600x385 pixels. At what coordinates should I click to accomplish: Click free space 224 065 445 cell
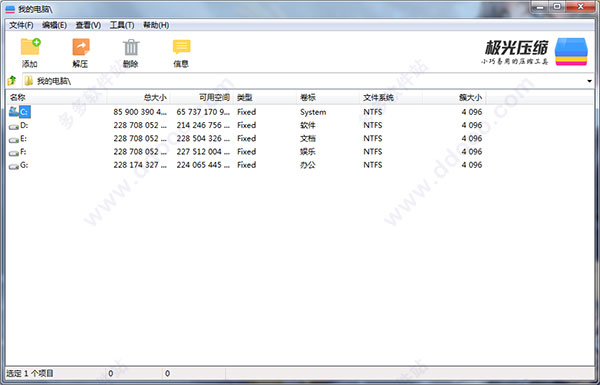click(x=203, y=165)
